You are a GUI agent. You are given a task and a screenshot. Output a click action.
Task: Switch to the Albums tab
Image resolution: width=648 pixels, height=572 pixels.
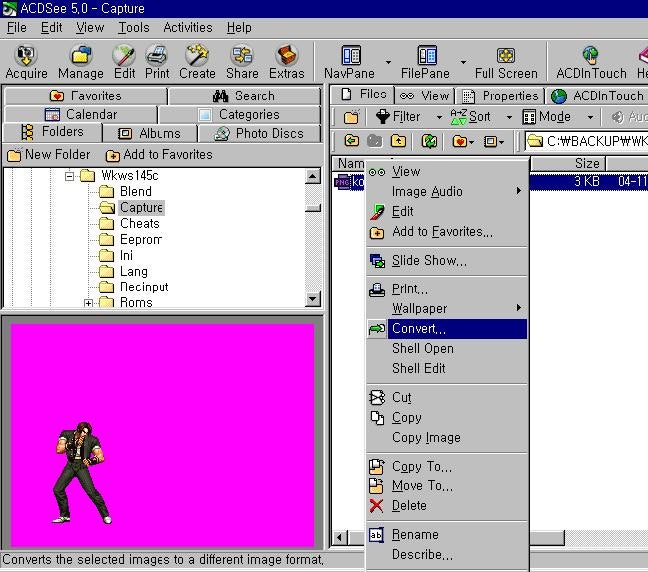coord(150,133)
